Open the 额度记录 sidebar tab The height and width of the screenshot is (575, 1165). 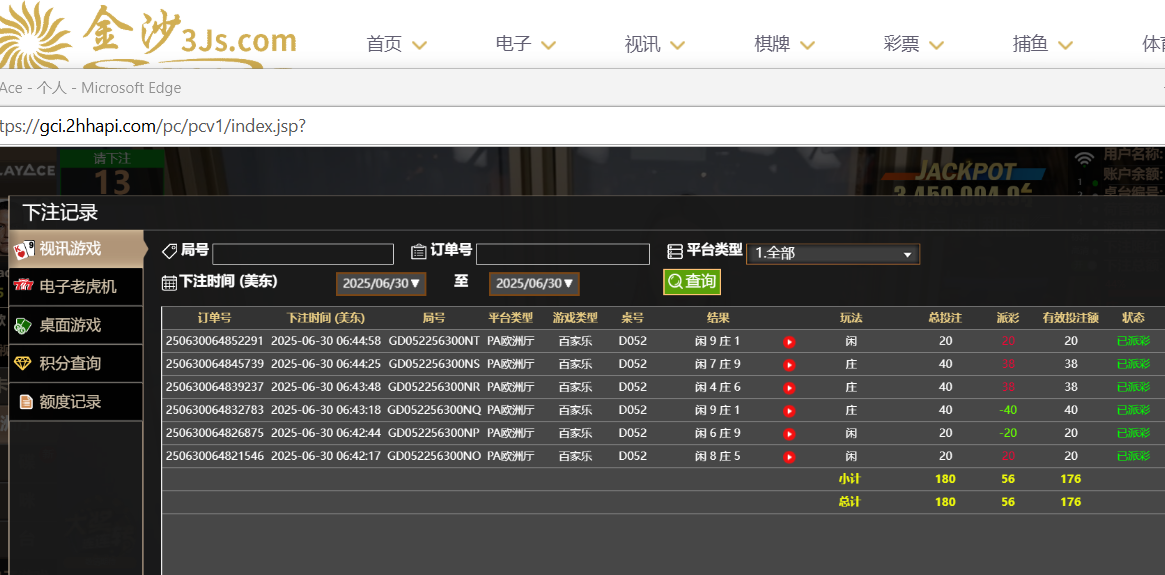click(69, 401)
